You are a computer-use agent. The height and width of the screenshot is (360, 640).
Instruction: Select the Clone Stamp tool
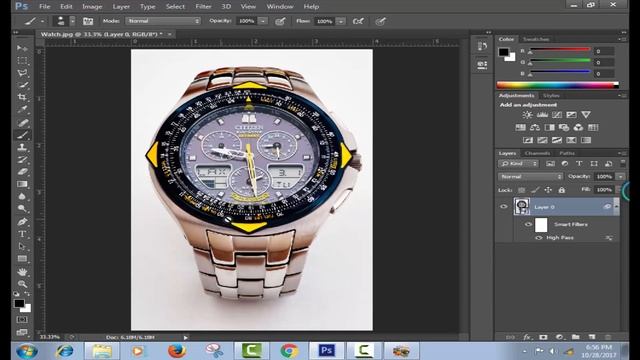(x=22, y=147)
